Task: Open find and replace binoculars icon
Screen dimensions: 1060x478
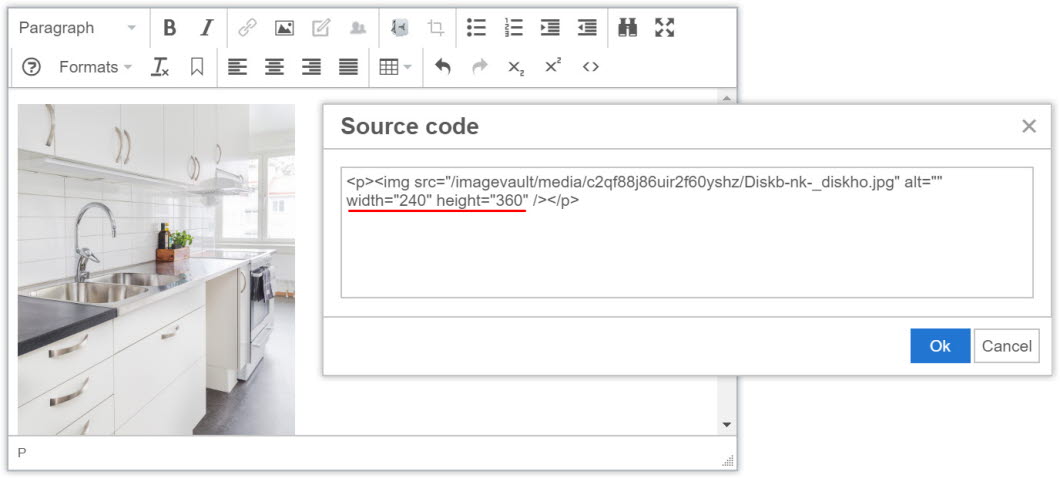Action: click(x=627, y=28)
